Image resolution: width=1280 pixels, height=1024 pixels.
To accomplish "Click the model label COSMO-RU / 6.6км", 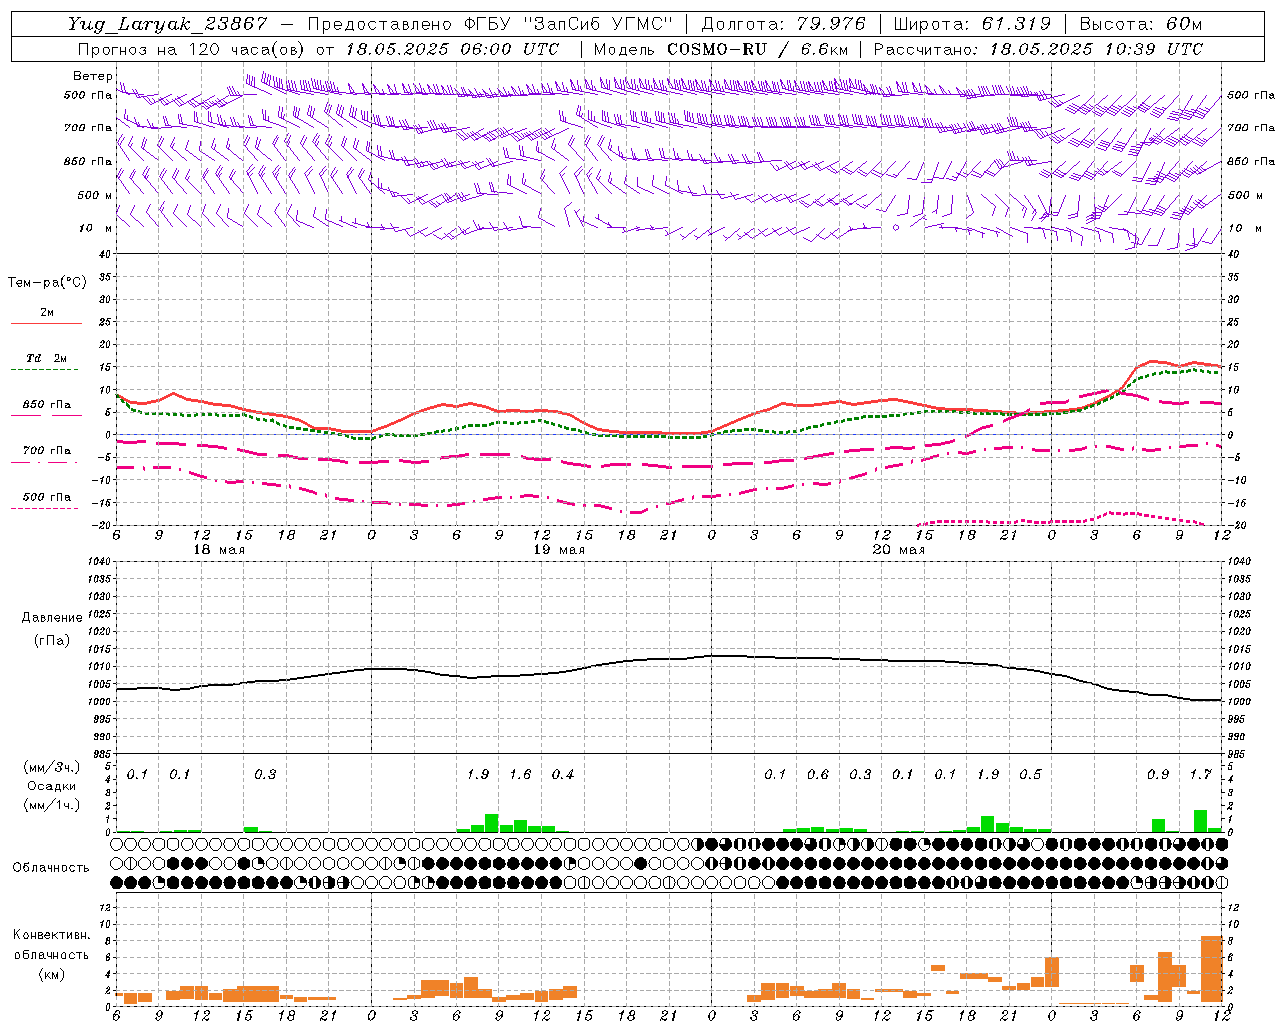I will (x=757, y=49).
